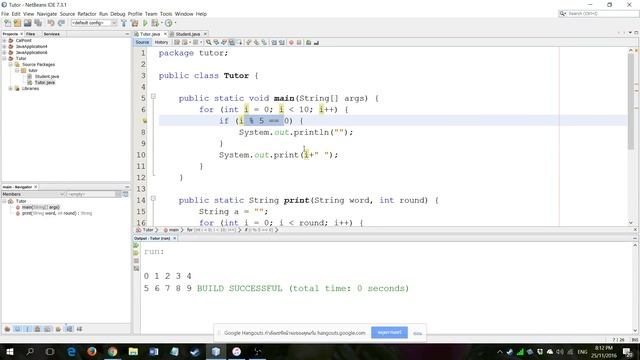Click the Save All toolbar icon
The height and width of the screenshot is (360, 640).
[x=38, y=23]
